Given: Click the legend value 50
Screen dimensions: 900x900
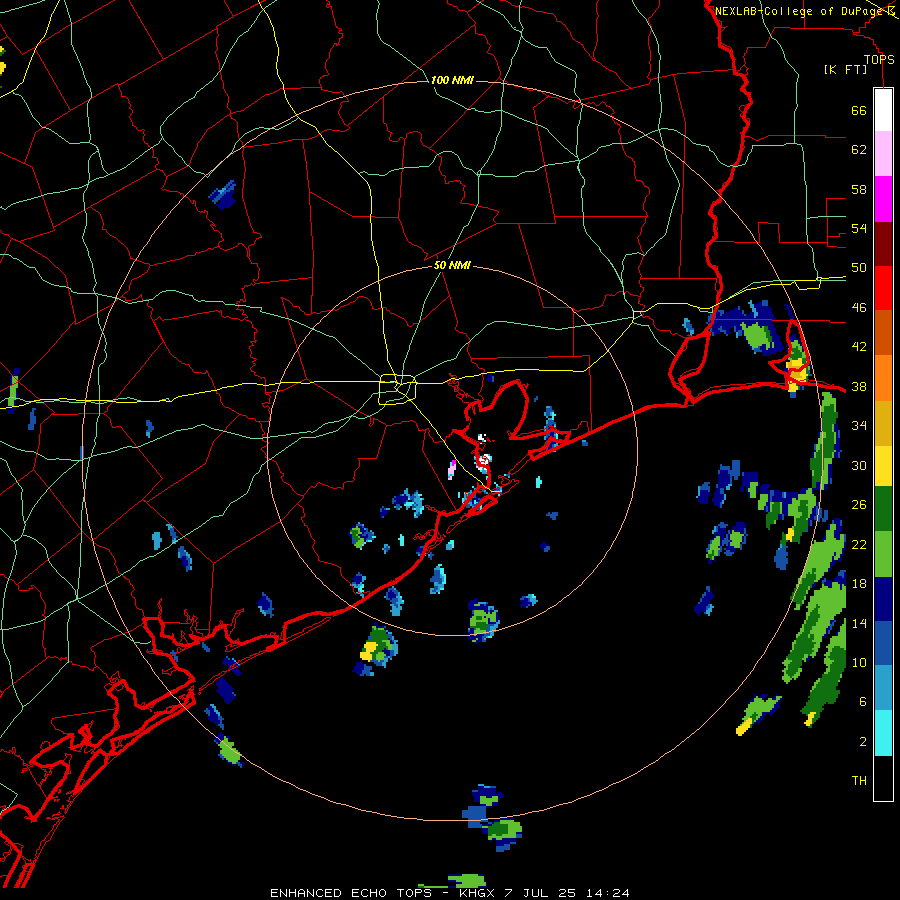Looking at the screenshot, I should pyautogui.click(x=859, y=268).
